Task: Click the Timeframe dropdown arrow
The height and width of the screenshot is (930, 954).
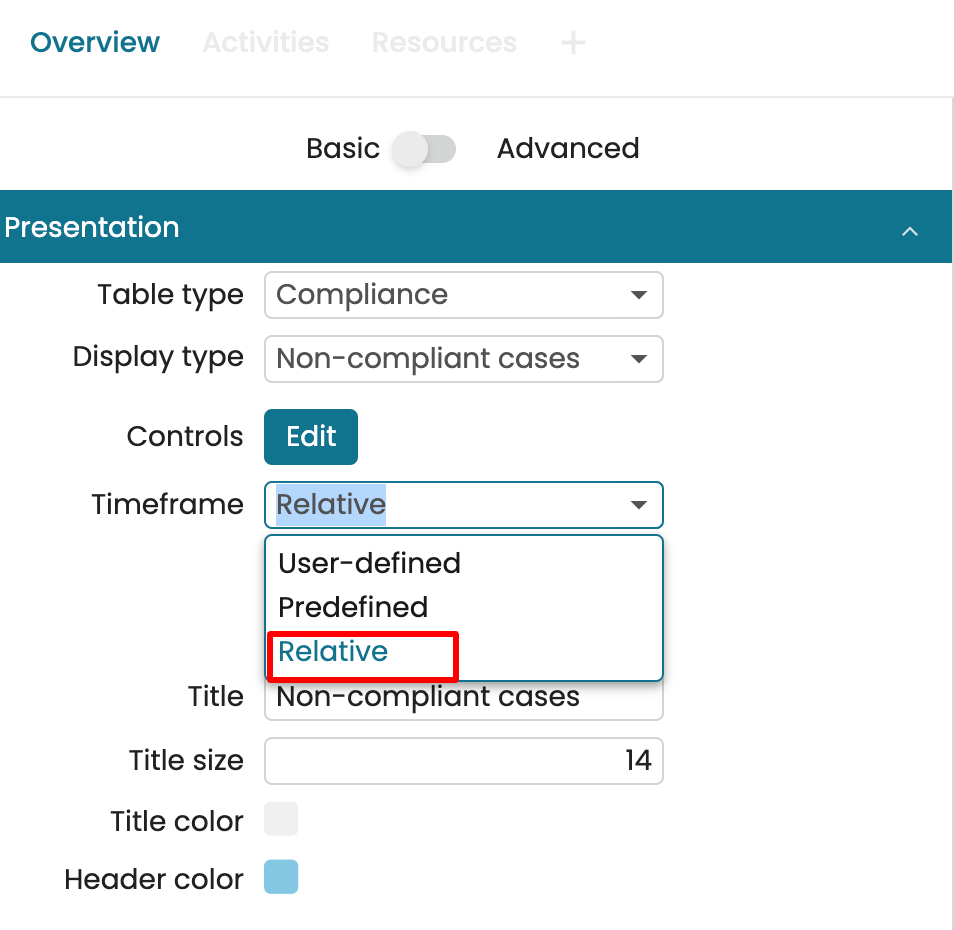Action: click(x=639, y=505)
